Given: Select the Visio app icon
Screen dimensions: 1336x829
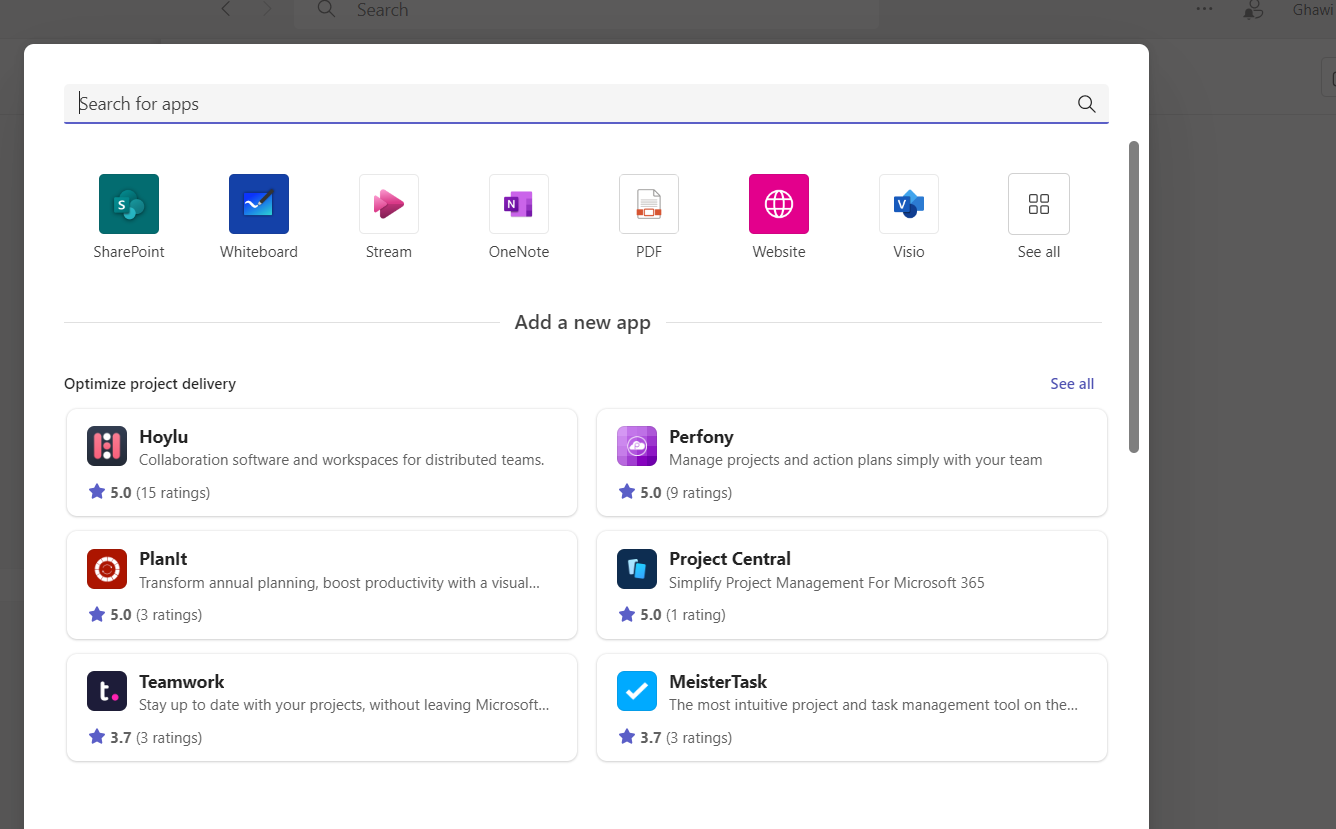Looking at the screenshot, I should point(909,204).
